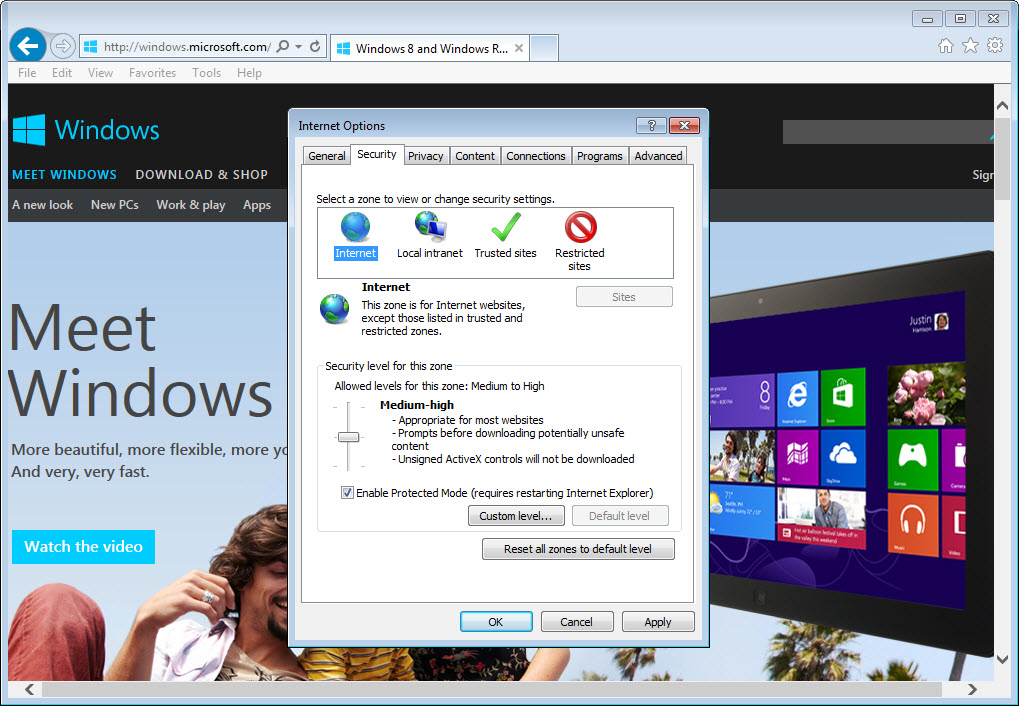
Task: Toggle Enable Protected Mode checkbox
Action: tap(347, 493)
